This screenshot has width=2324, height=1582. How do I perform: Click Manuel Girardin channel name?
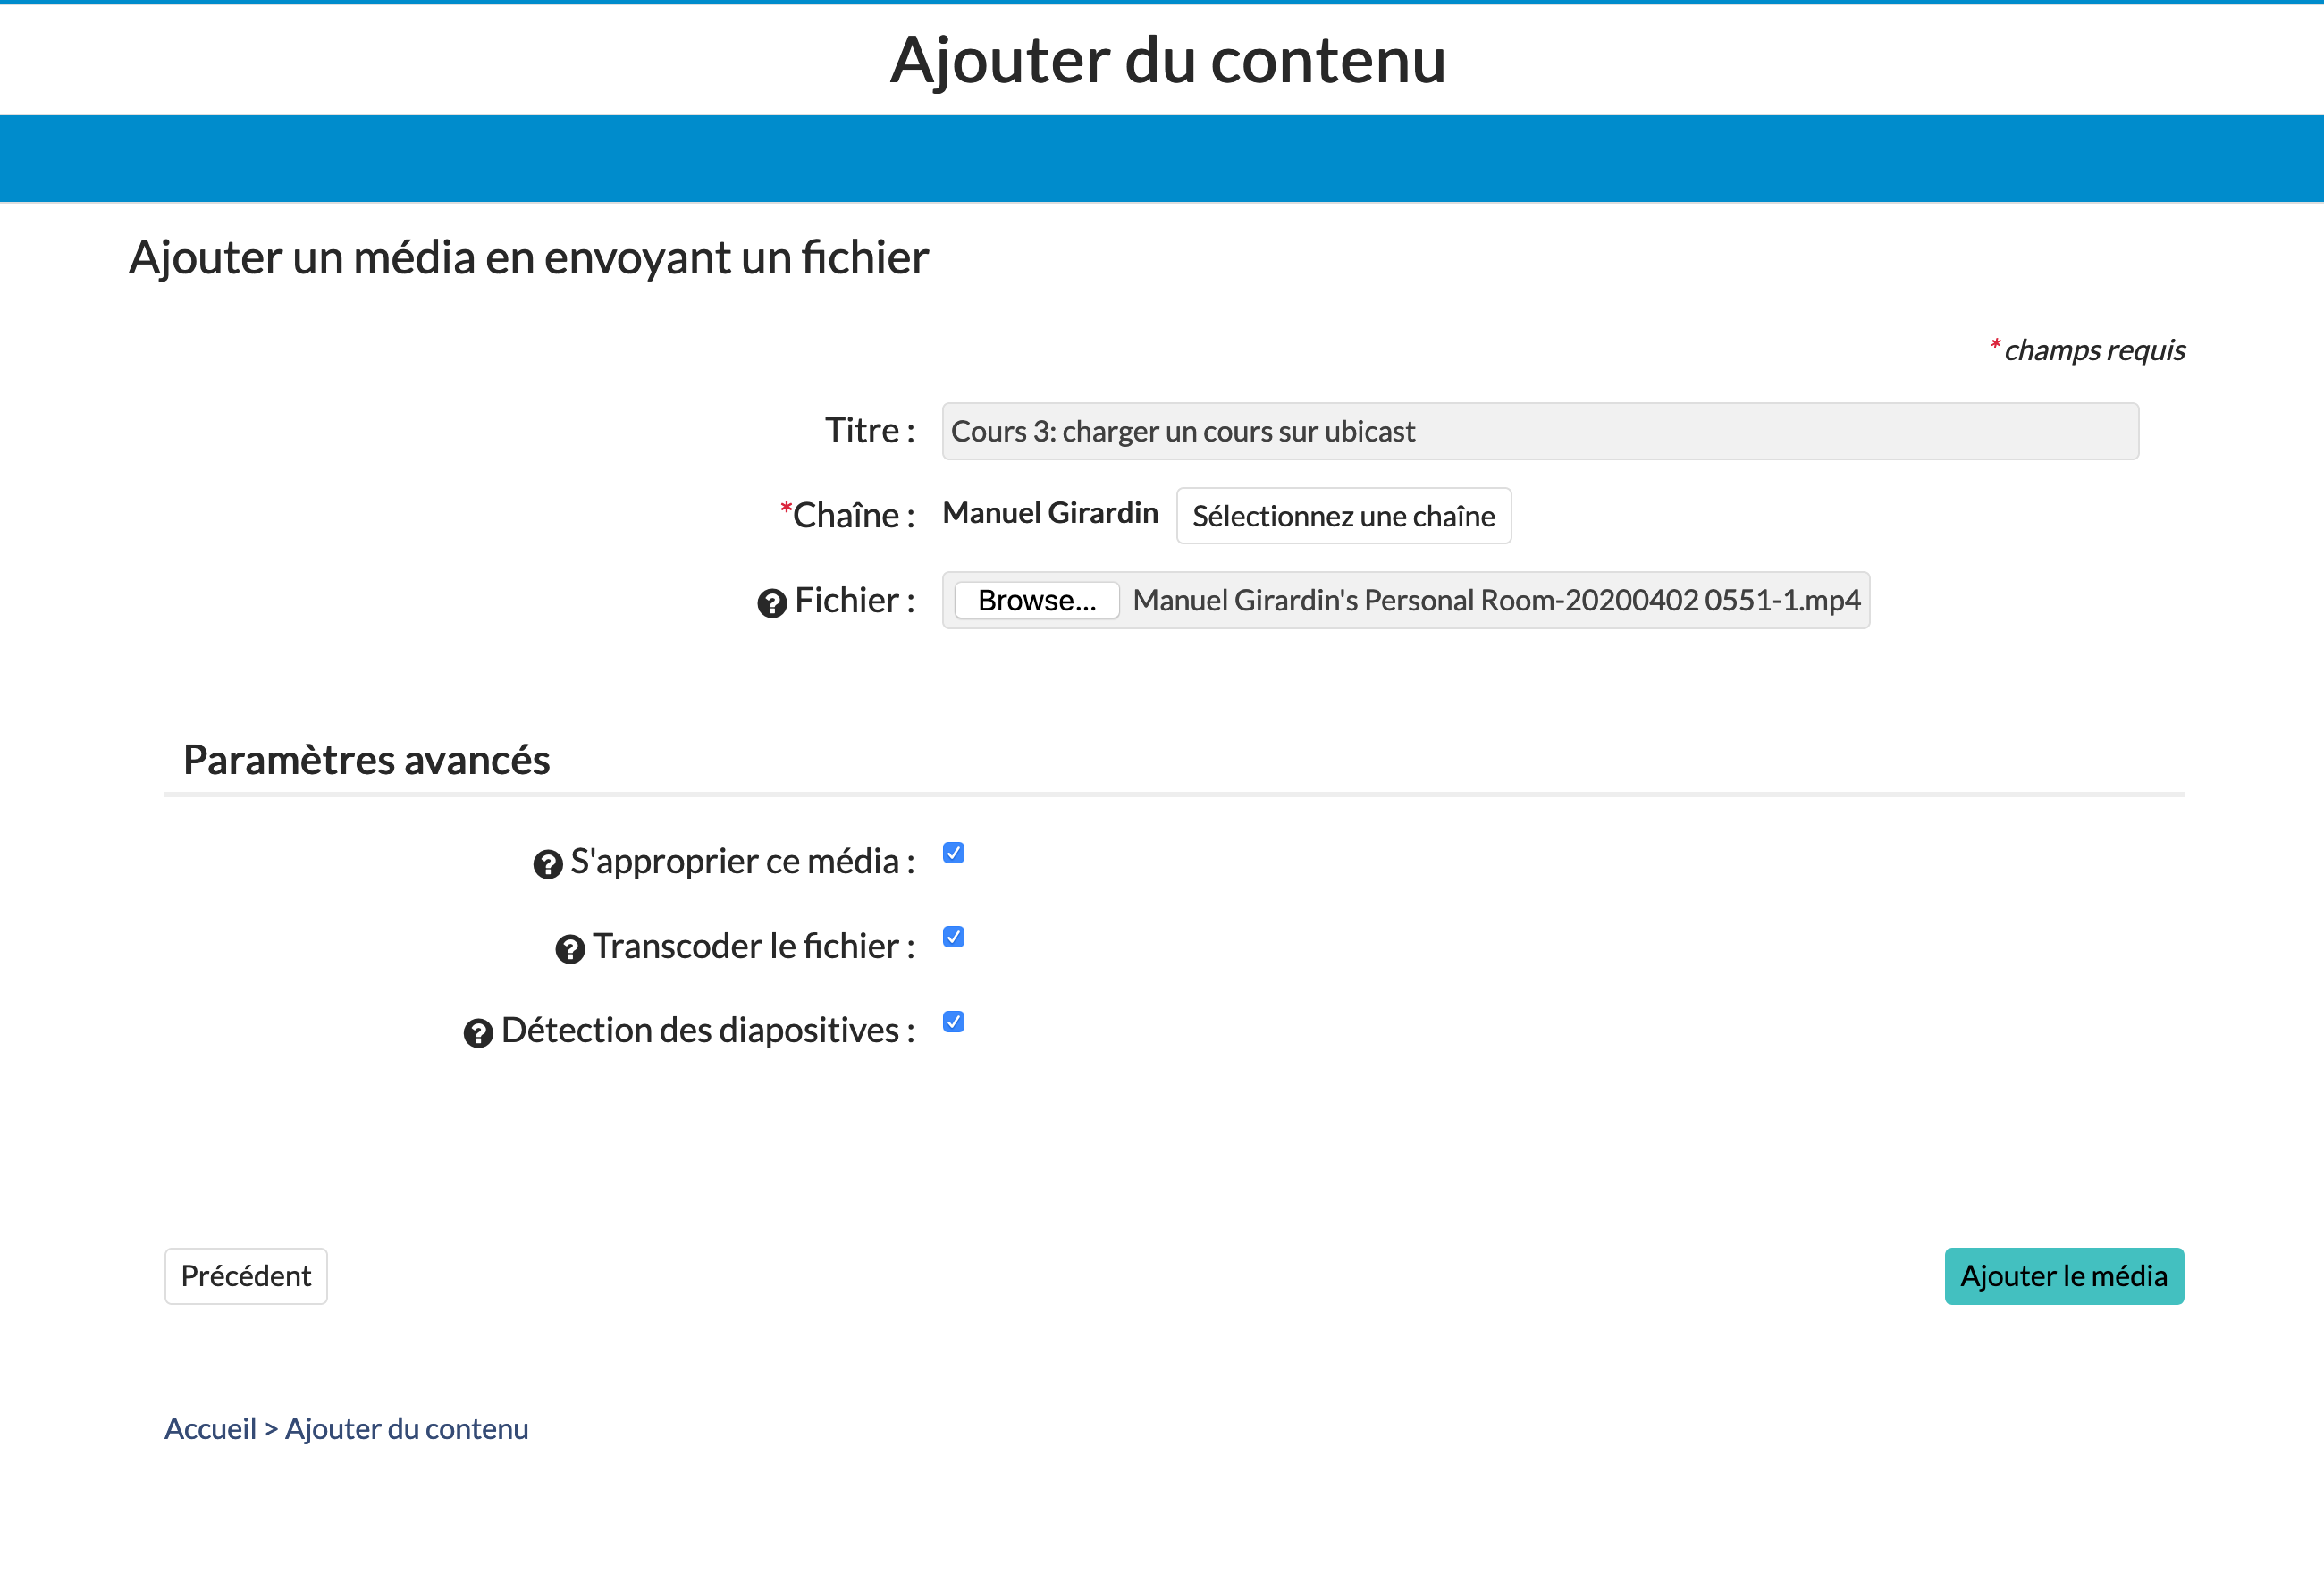click(x=1050, y=513)
